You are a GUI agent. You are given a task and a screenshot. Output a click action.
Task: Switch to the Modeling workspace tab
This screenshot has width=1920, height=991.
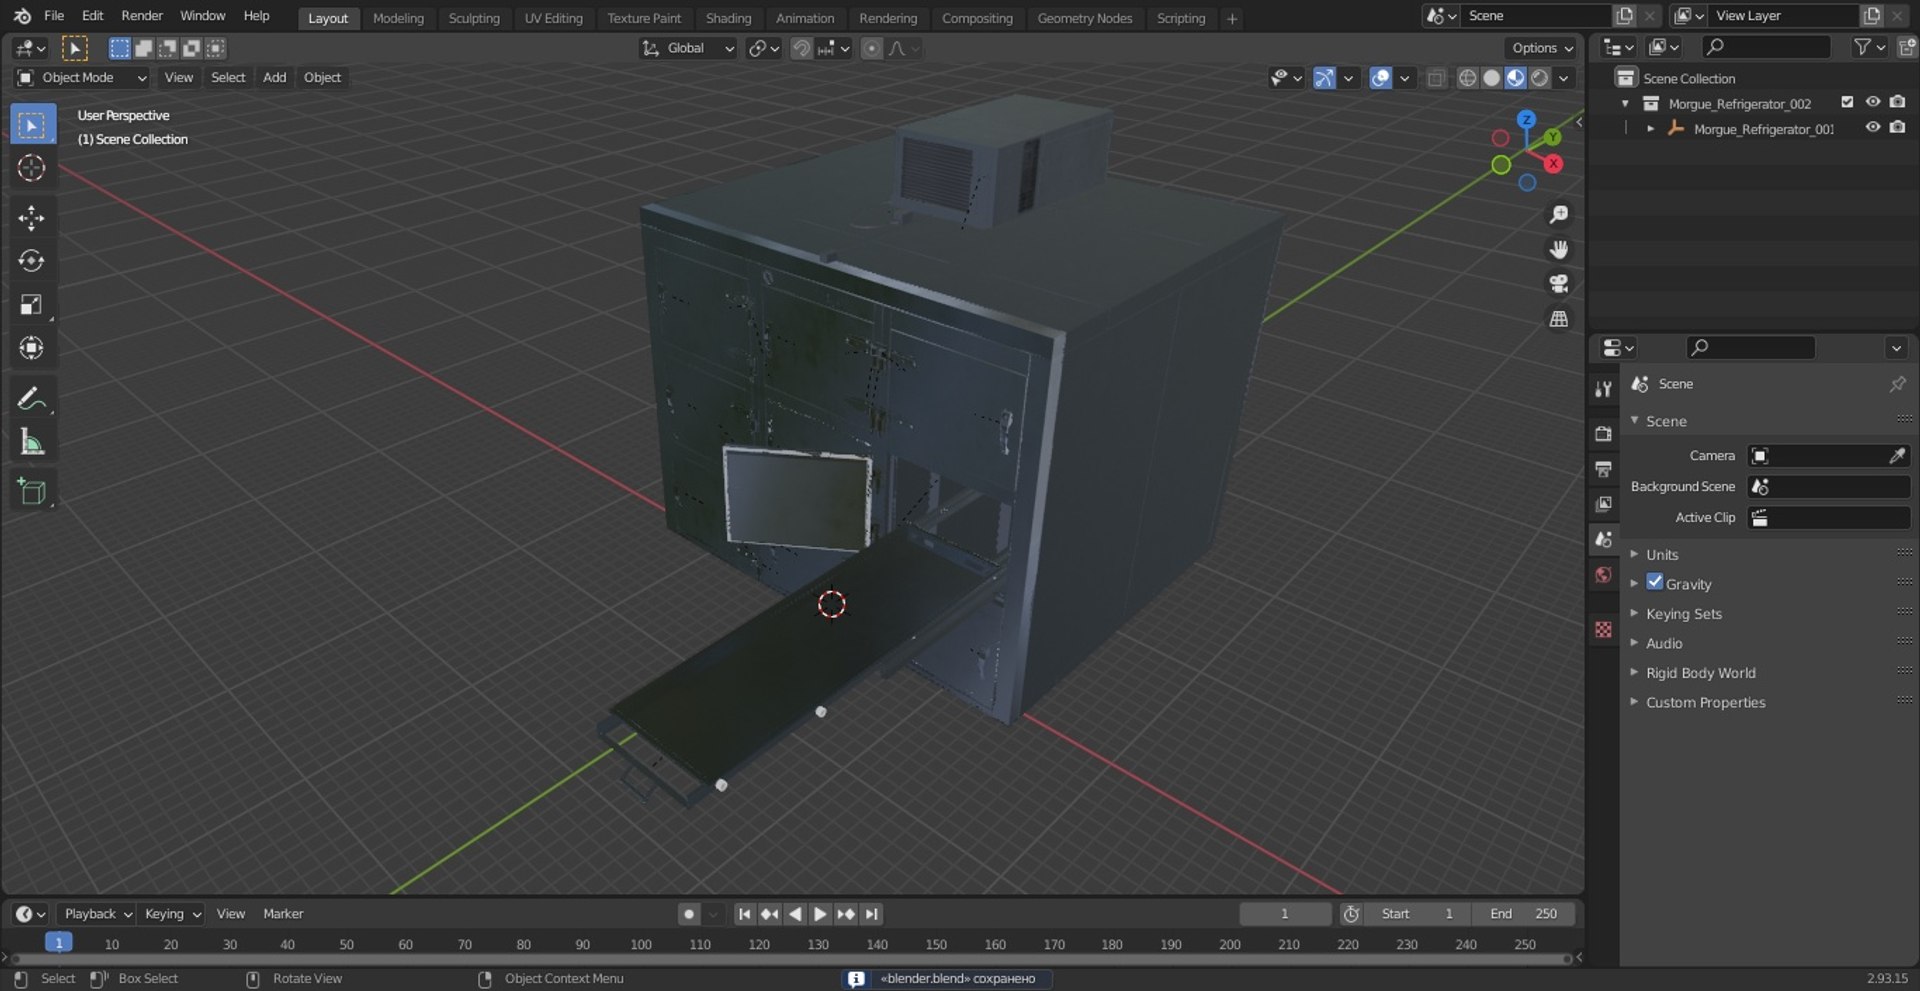click(x=398, y=18)
